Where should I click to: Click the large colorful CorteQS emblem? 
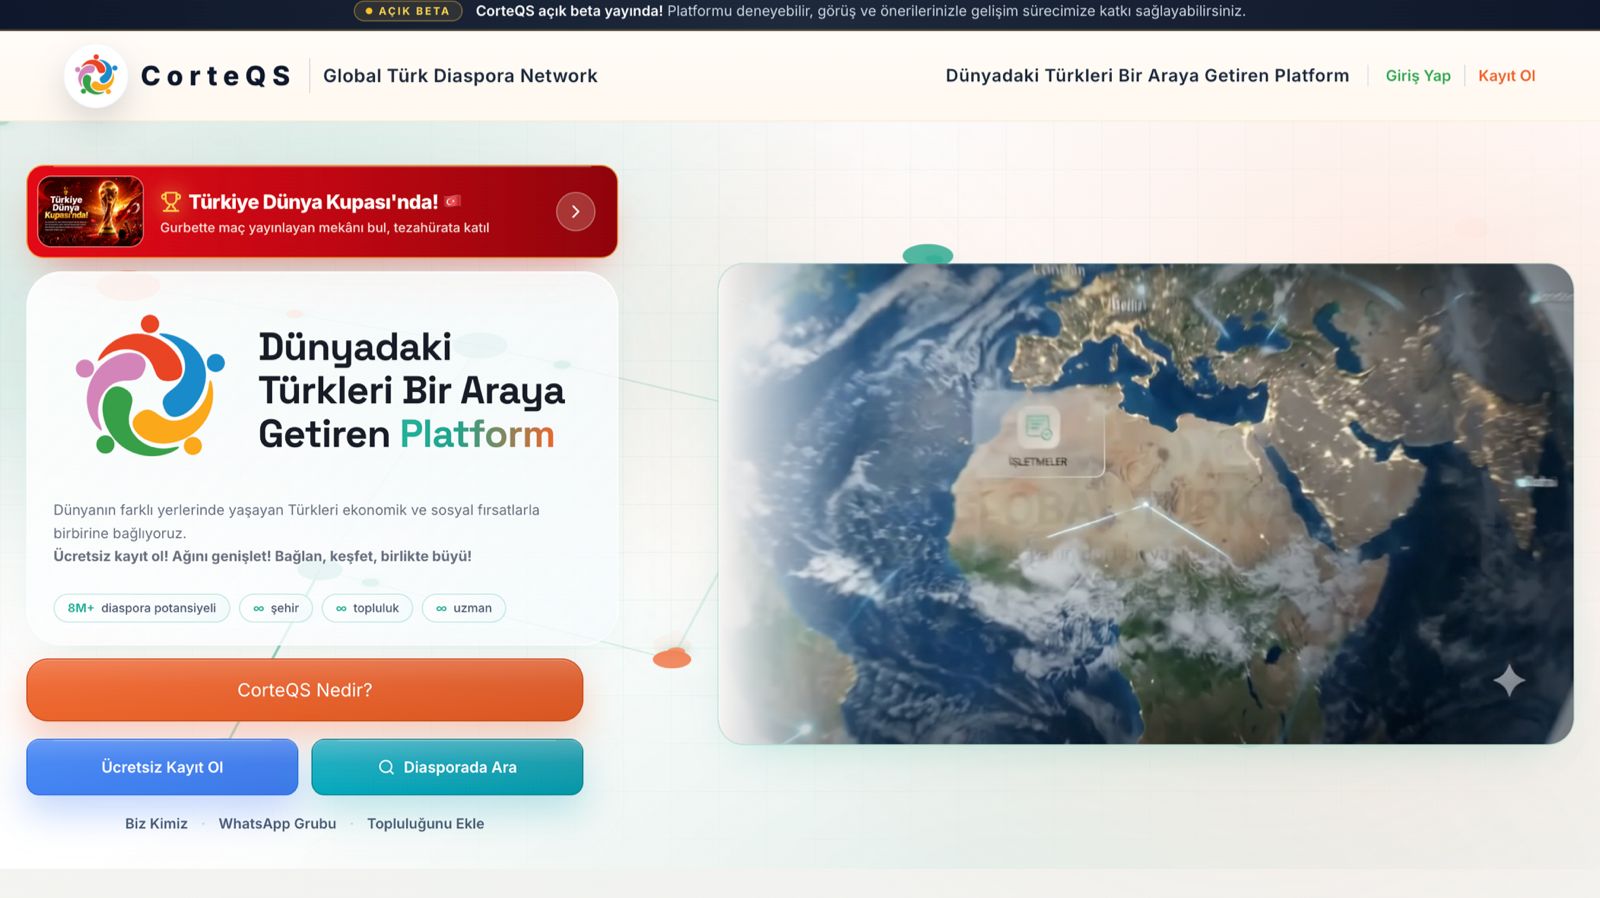(x=150, y=387)
